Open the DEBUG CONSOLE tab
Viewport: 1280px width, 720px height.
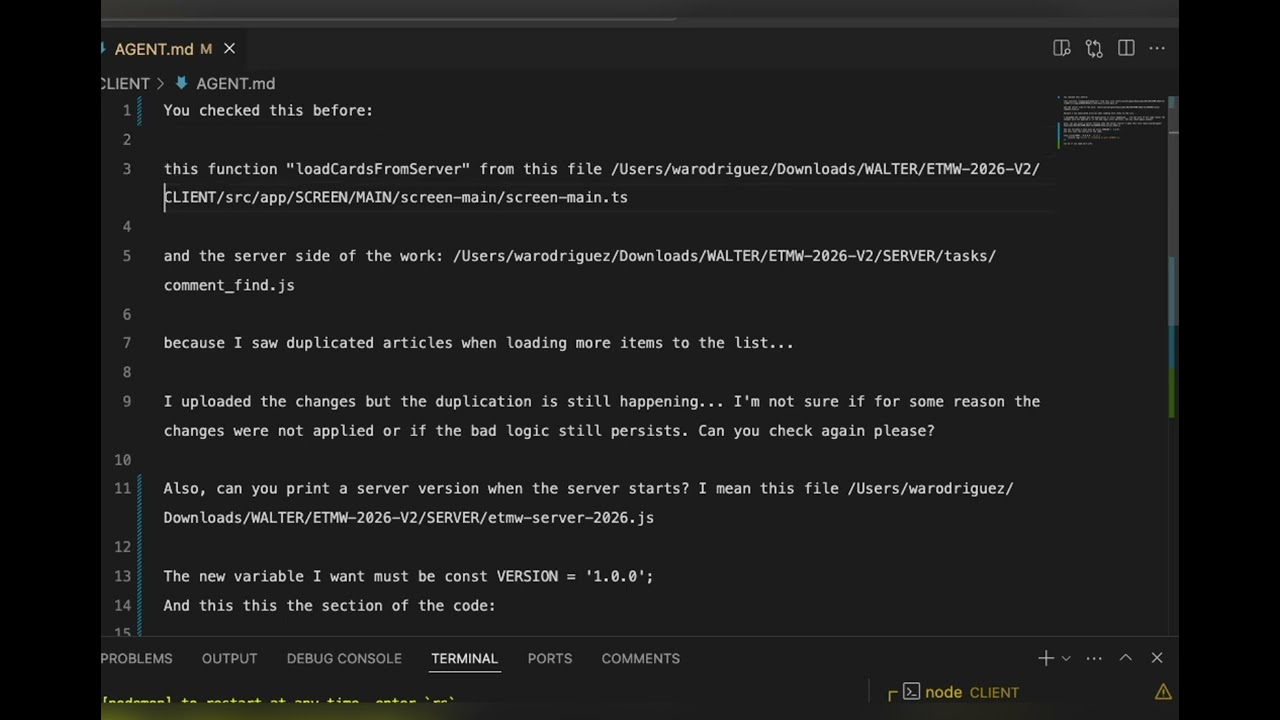(344, 658)
